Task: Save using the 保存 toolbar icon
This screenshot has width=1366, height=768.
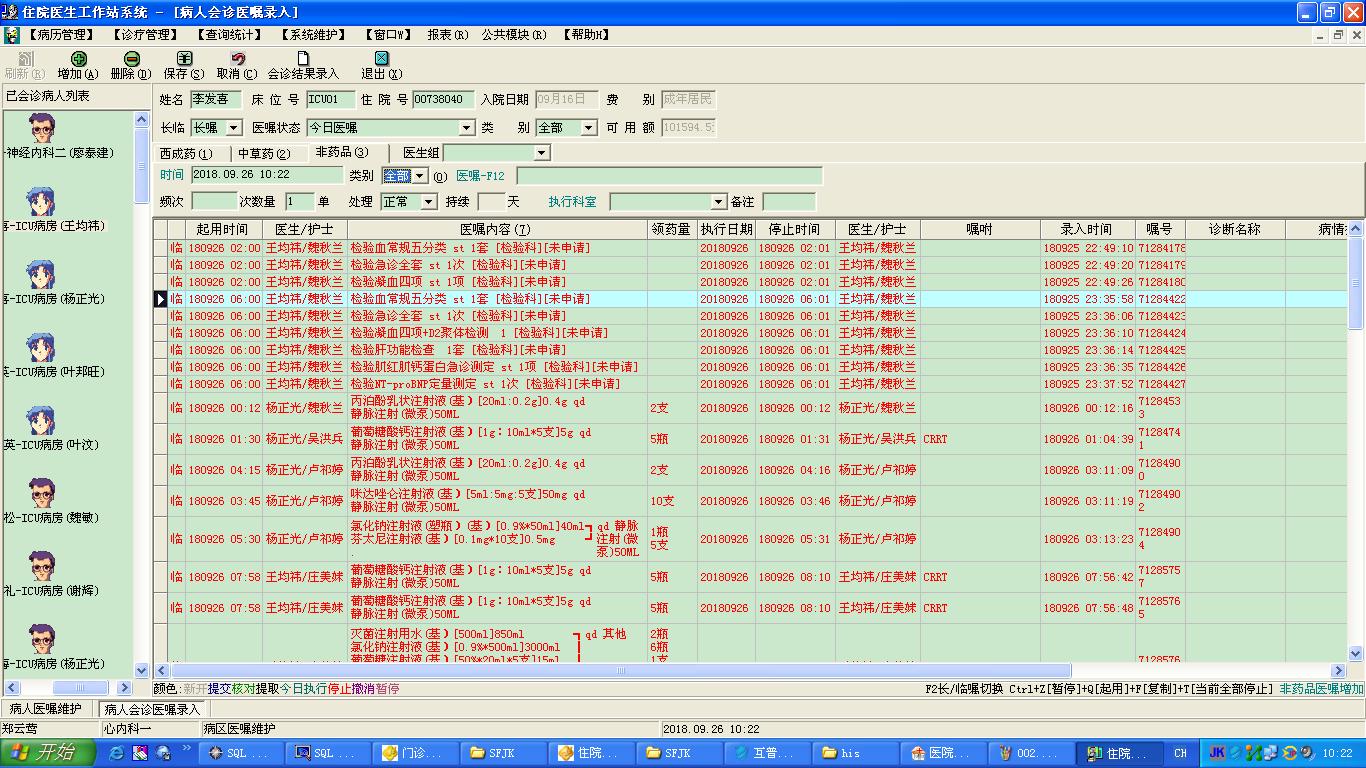Action: (x=184, y=60)
